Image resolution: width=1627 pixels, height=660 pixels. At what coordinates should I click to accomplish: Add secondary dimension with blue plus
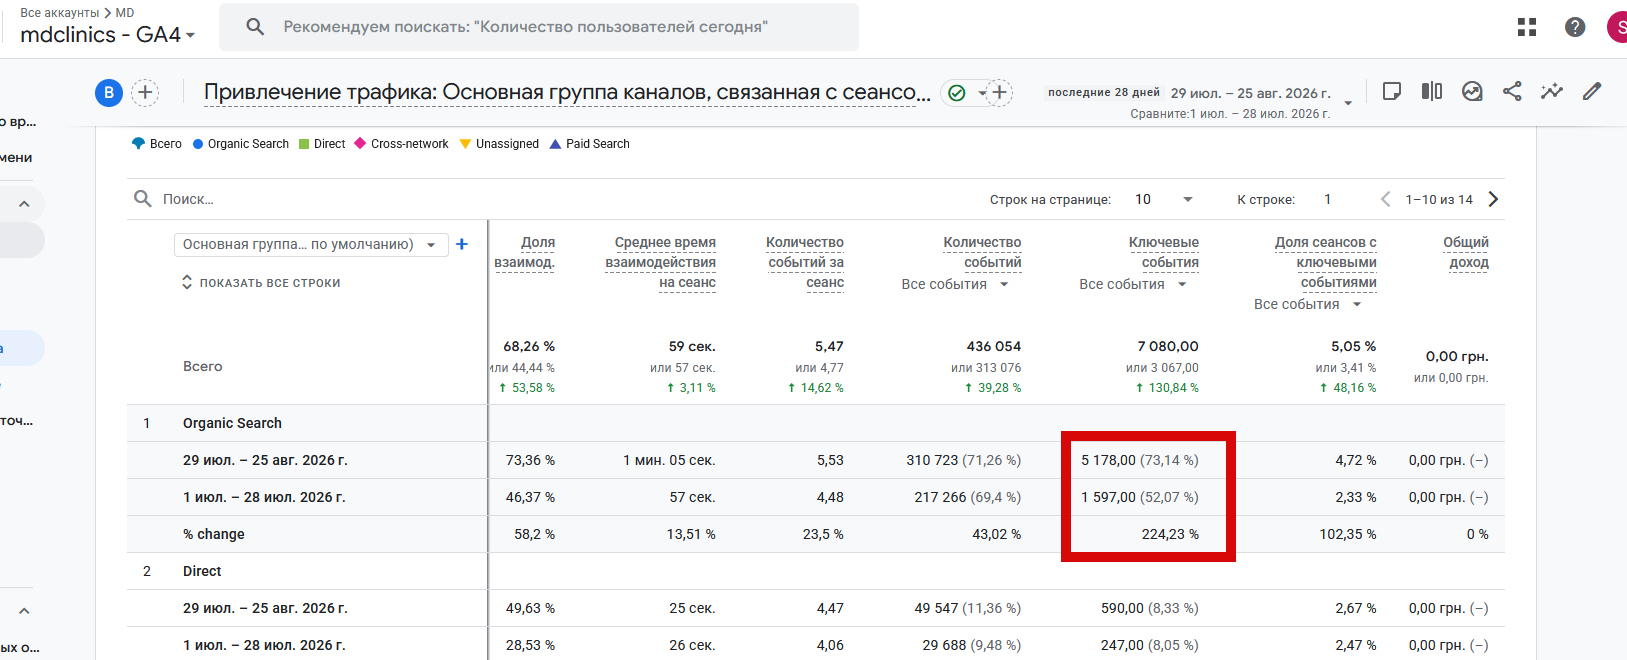pyautogui.click(x=462, y=244)
